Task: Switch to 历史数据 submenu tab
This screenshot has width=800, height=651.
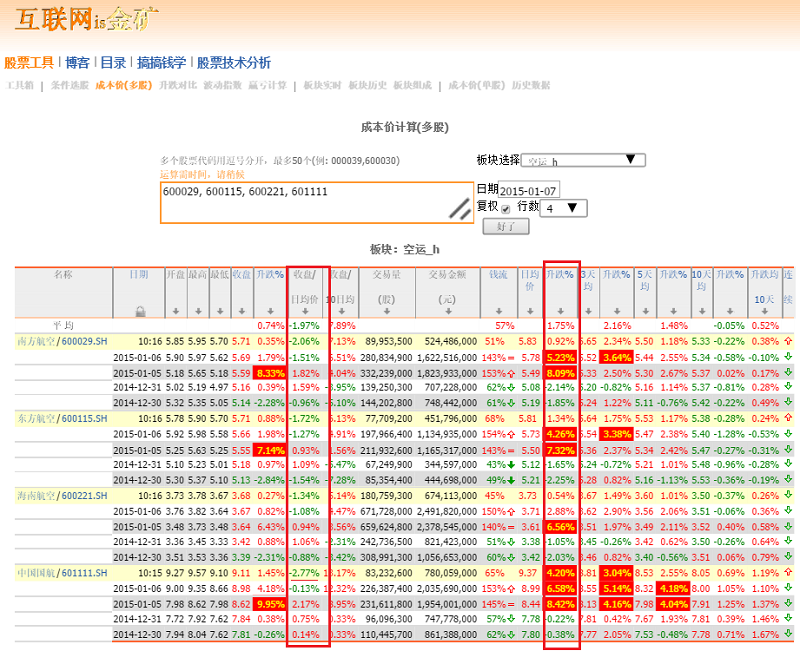Action: [x=531, y=85]
